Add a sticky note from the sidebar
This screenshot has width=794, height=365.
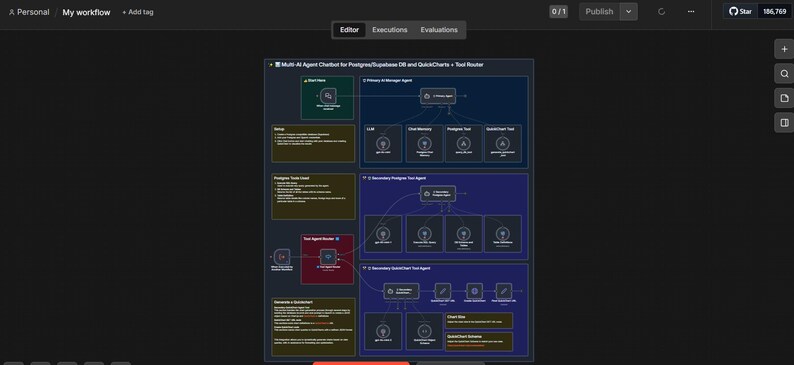click(x=784, y=98)
